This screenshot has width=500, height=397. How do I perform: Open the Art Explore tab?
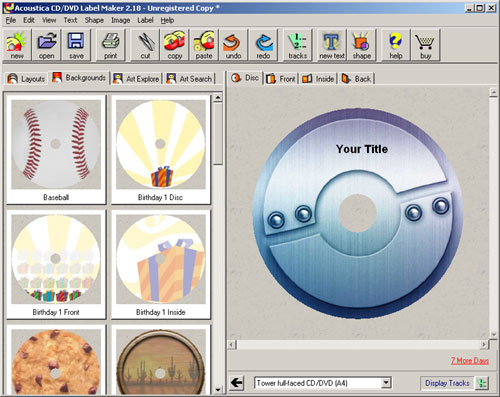click(x=136, y=79)
